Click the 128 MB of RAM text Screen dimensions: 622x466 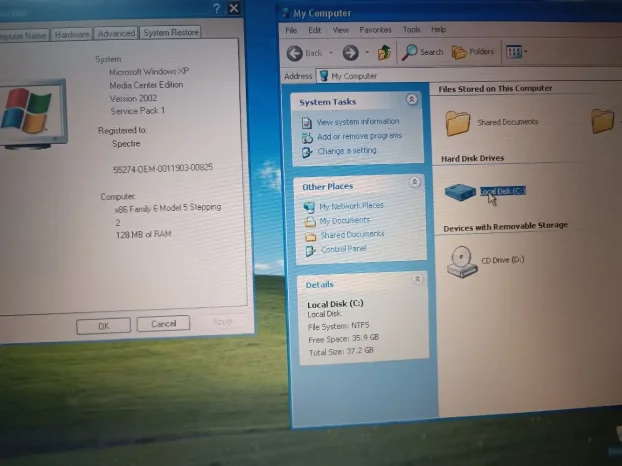tap(144, 234)
